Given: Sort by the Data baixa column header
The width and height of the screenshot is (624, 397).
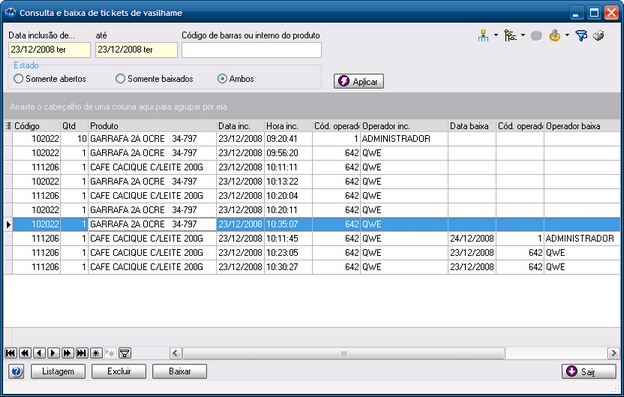Looking at the screenshot, I should coord(472,126).
